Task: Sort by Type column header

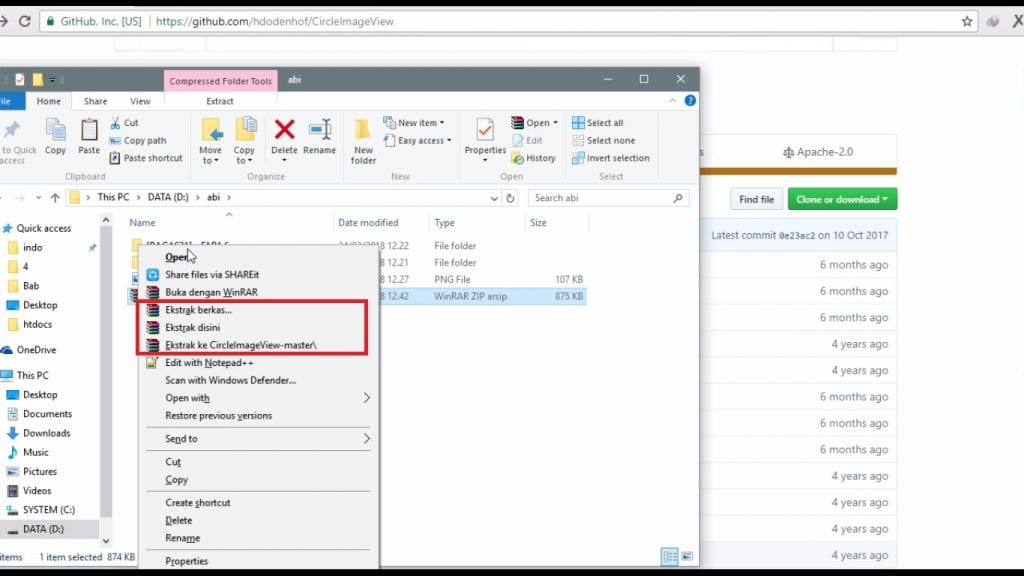Action: click(x=445, y=223)
